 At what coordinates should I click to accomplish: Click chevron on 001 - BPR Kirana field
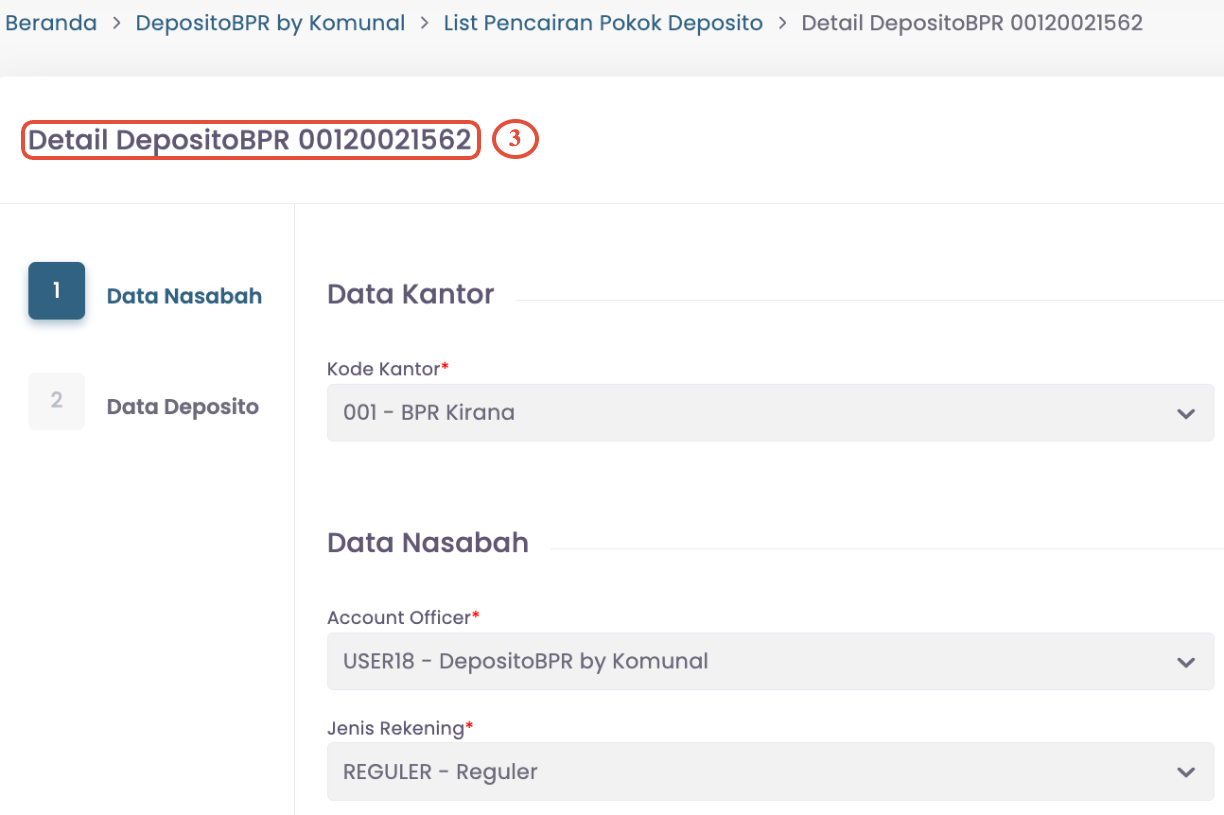[x=1186, y=413]
